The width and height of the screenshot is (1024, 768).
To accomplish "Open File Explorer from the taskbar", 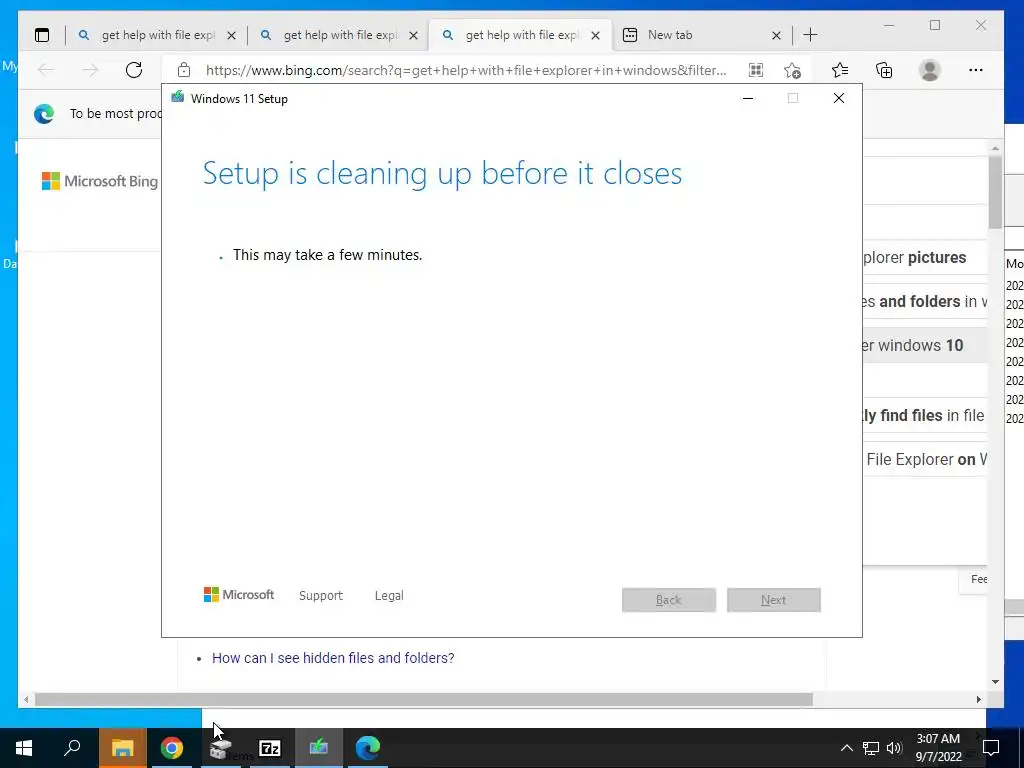I will pos(122,748).
